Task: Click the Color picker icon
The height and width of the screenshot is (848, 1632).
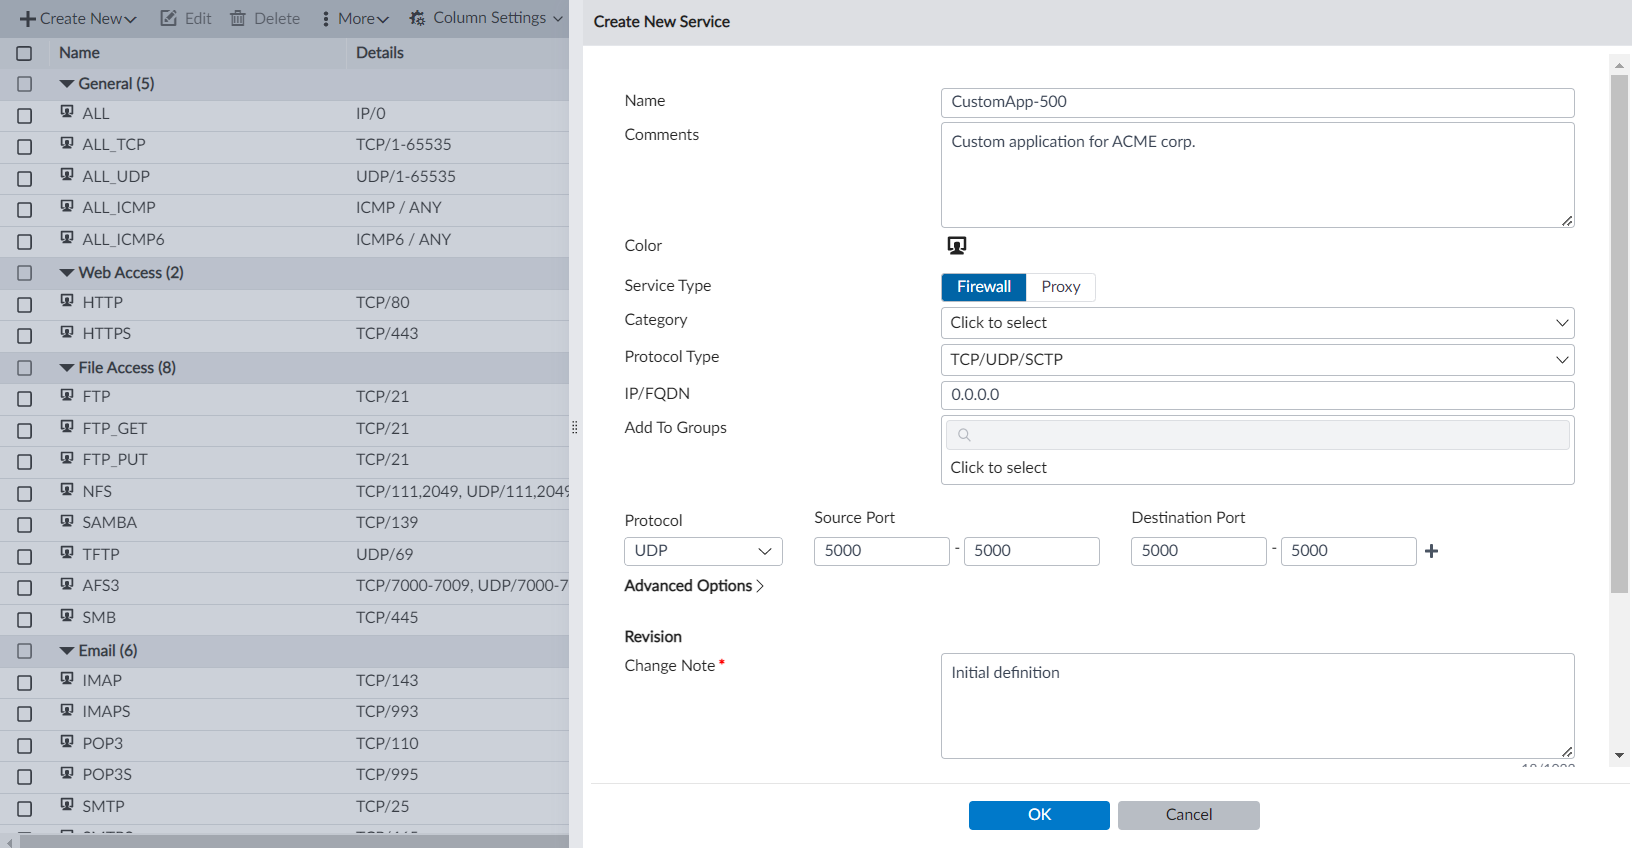Action: (x=956, y=245)
